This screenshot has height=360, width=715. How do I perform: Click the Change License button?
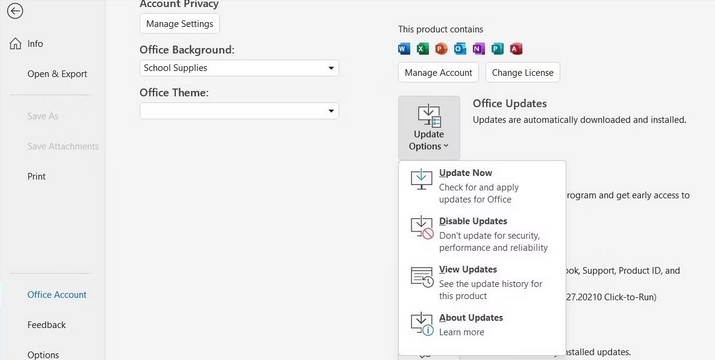[x=523, y=73]
